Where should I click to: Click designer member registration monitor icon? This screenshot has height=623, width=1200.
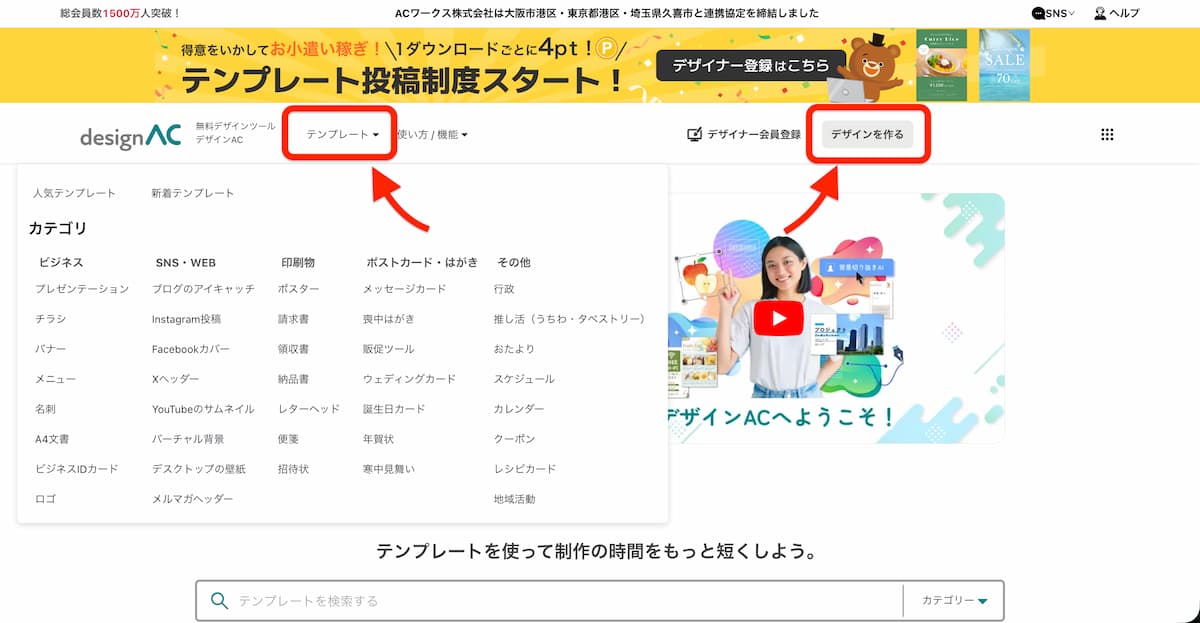(695, 135)
